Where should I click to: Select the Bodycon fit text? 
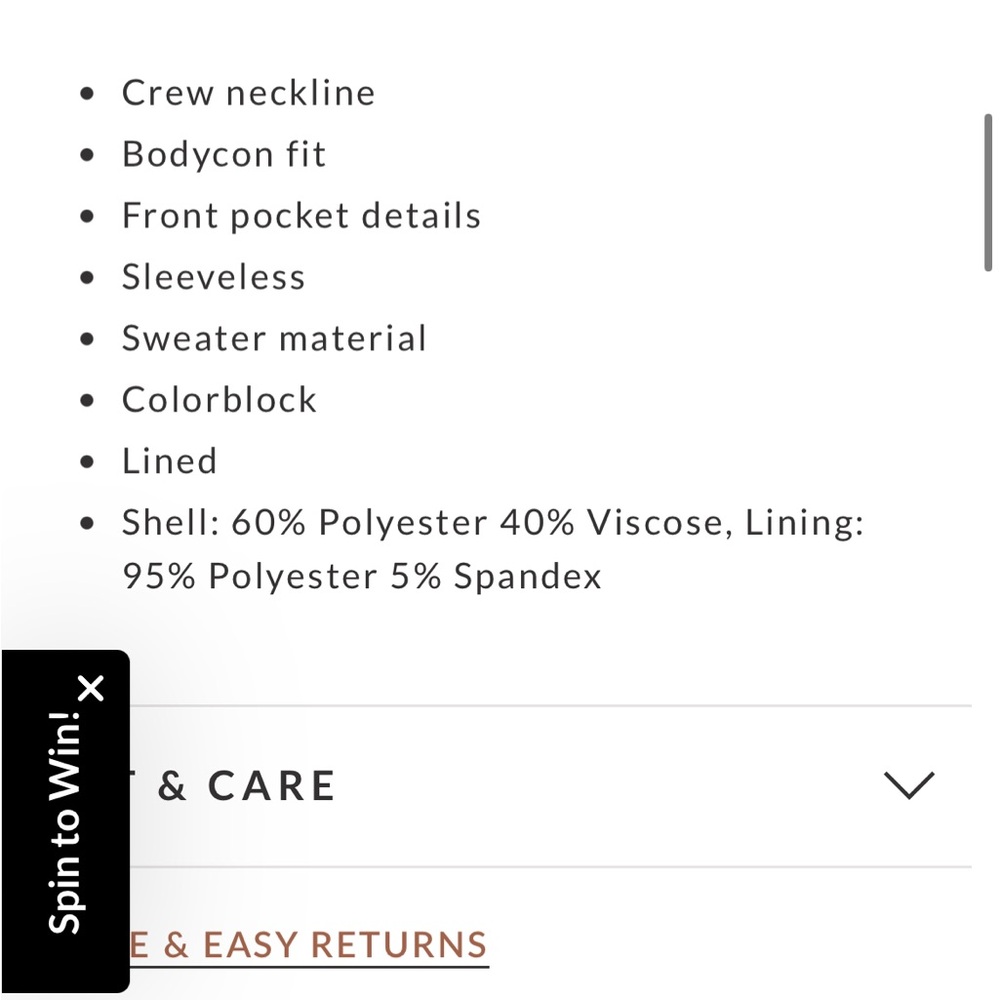click(224, 154)
